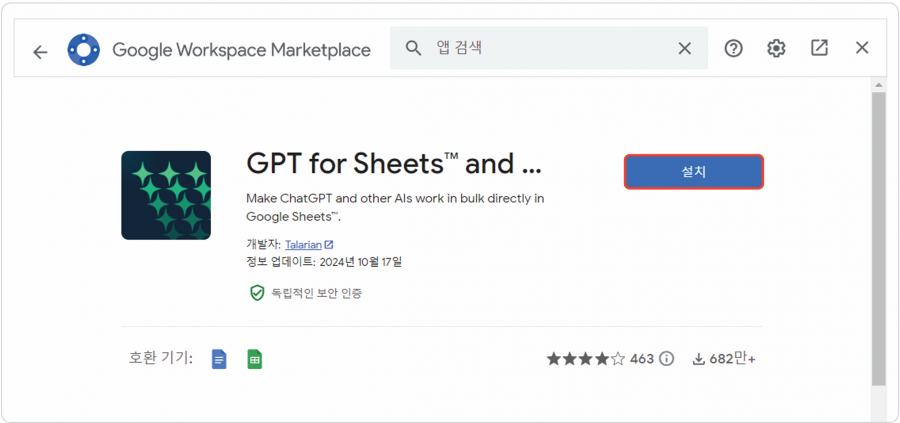Screen dimensions: 900x423
Task: Click the blue 설치 install button
Action: click(693, 172)
